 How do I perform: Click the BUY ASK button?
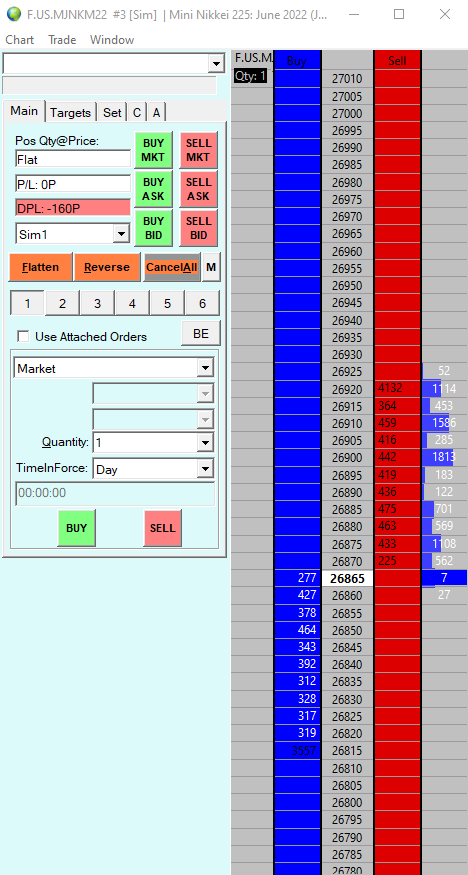(153, 189)
